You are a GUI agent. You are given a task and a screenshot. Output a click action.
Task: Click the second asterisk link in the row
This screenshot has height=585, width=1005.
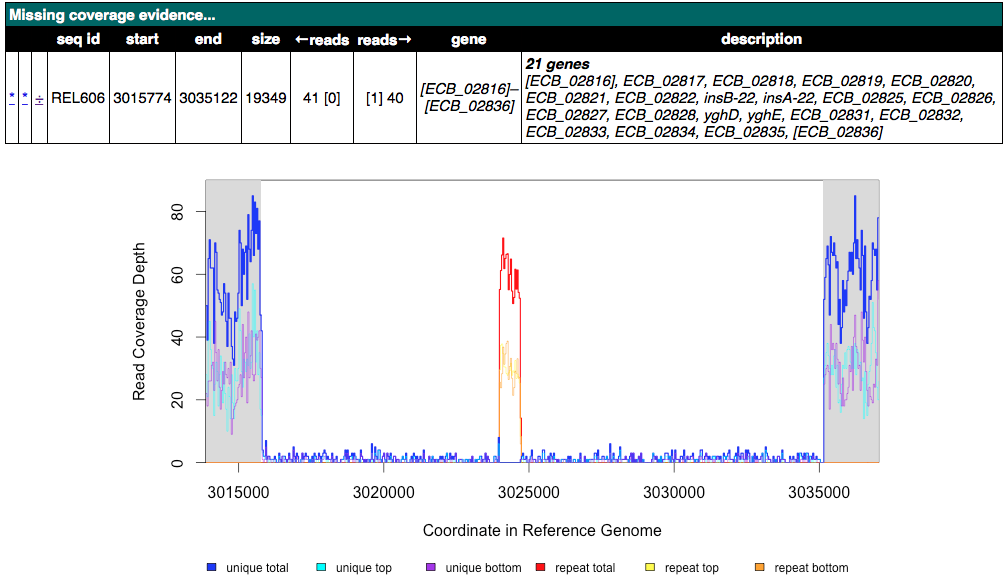(x=25, y=98)
